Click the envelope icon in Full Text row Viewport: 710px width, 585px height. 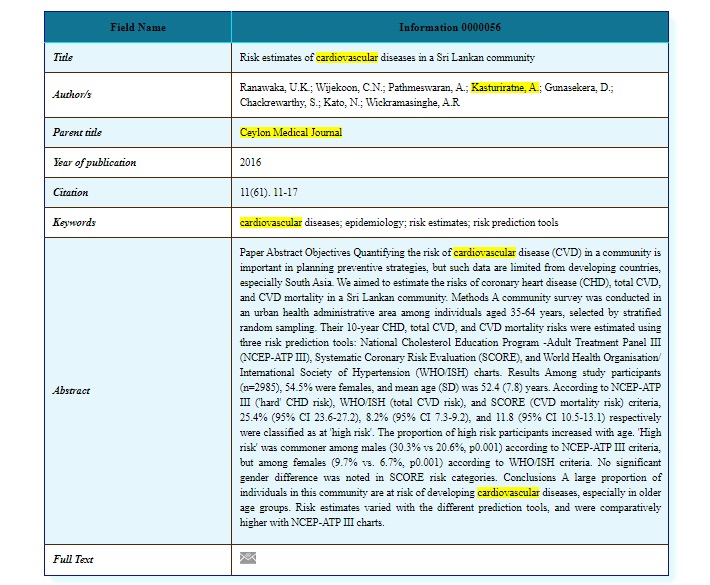pos(248,558)
